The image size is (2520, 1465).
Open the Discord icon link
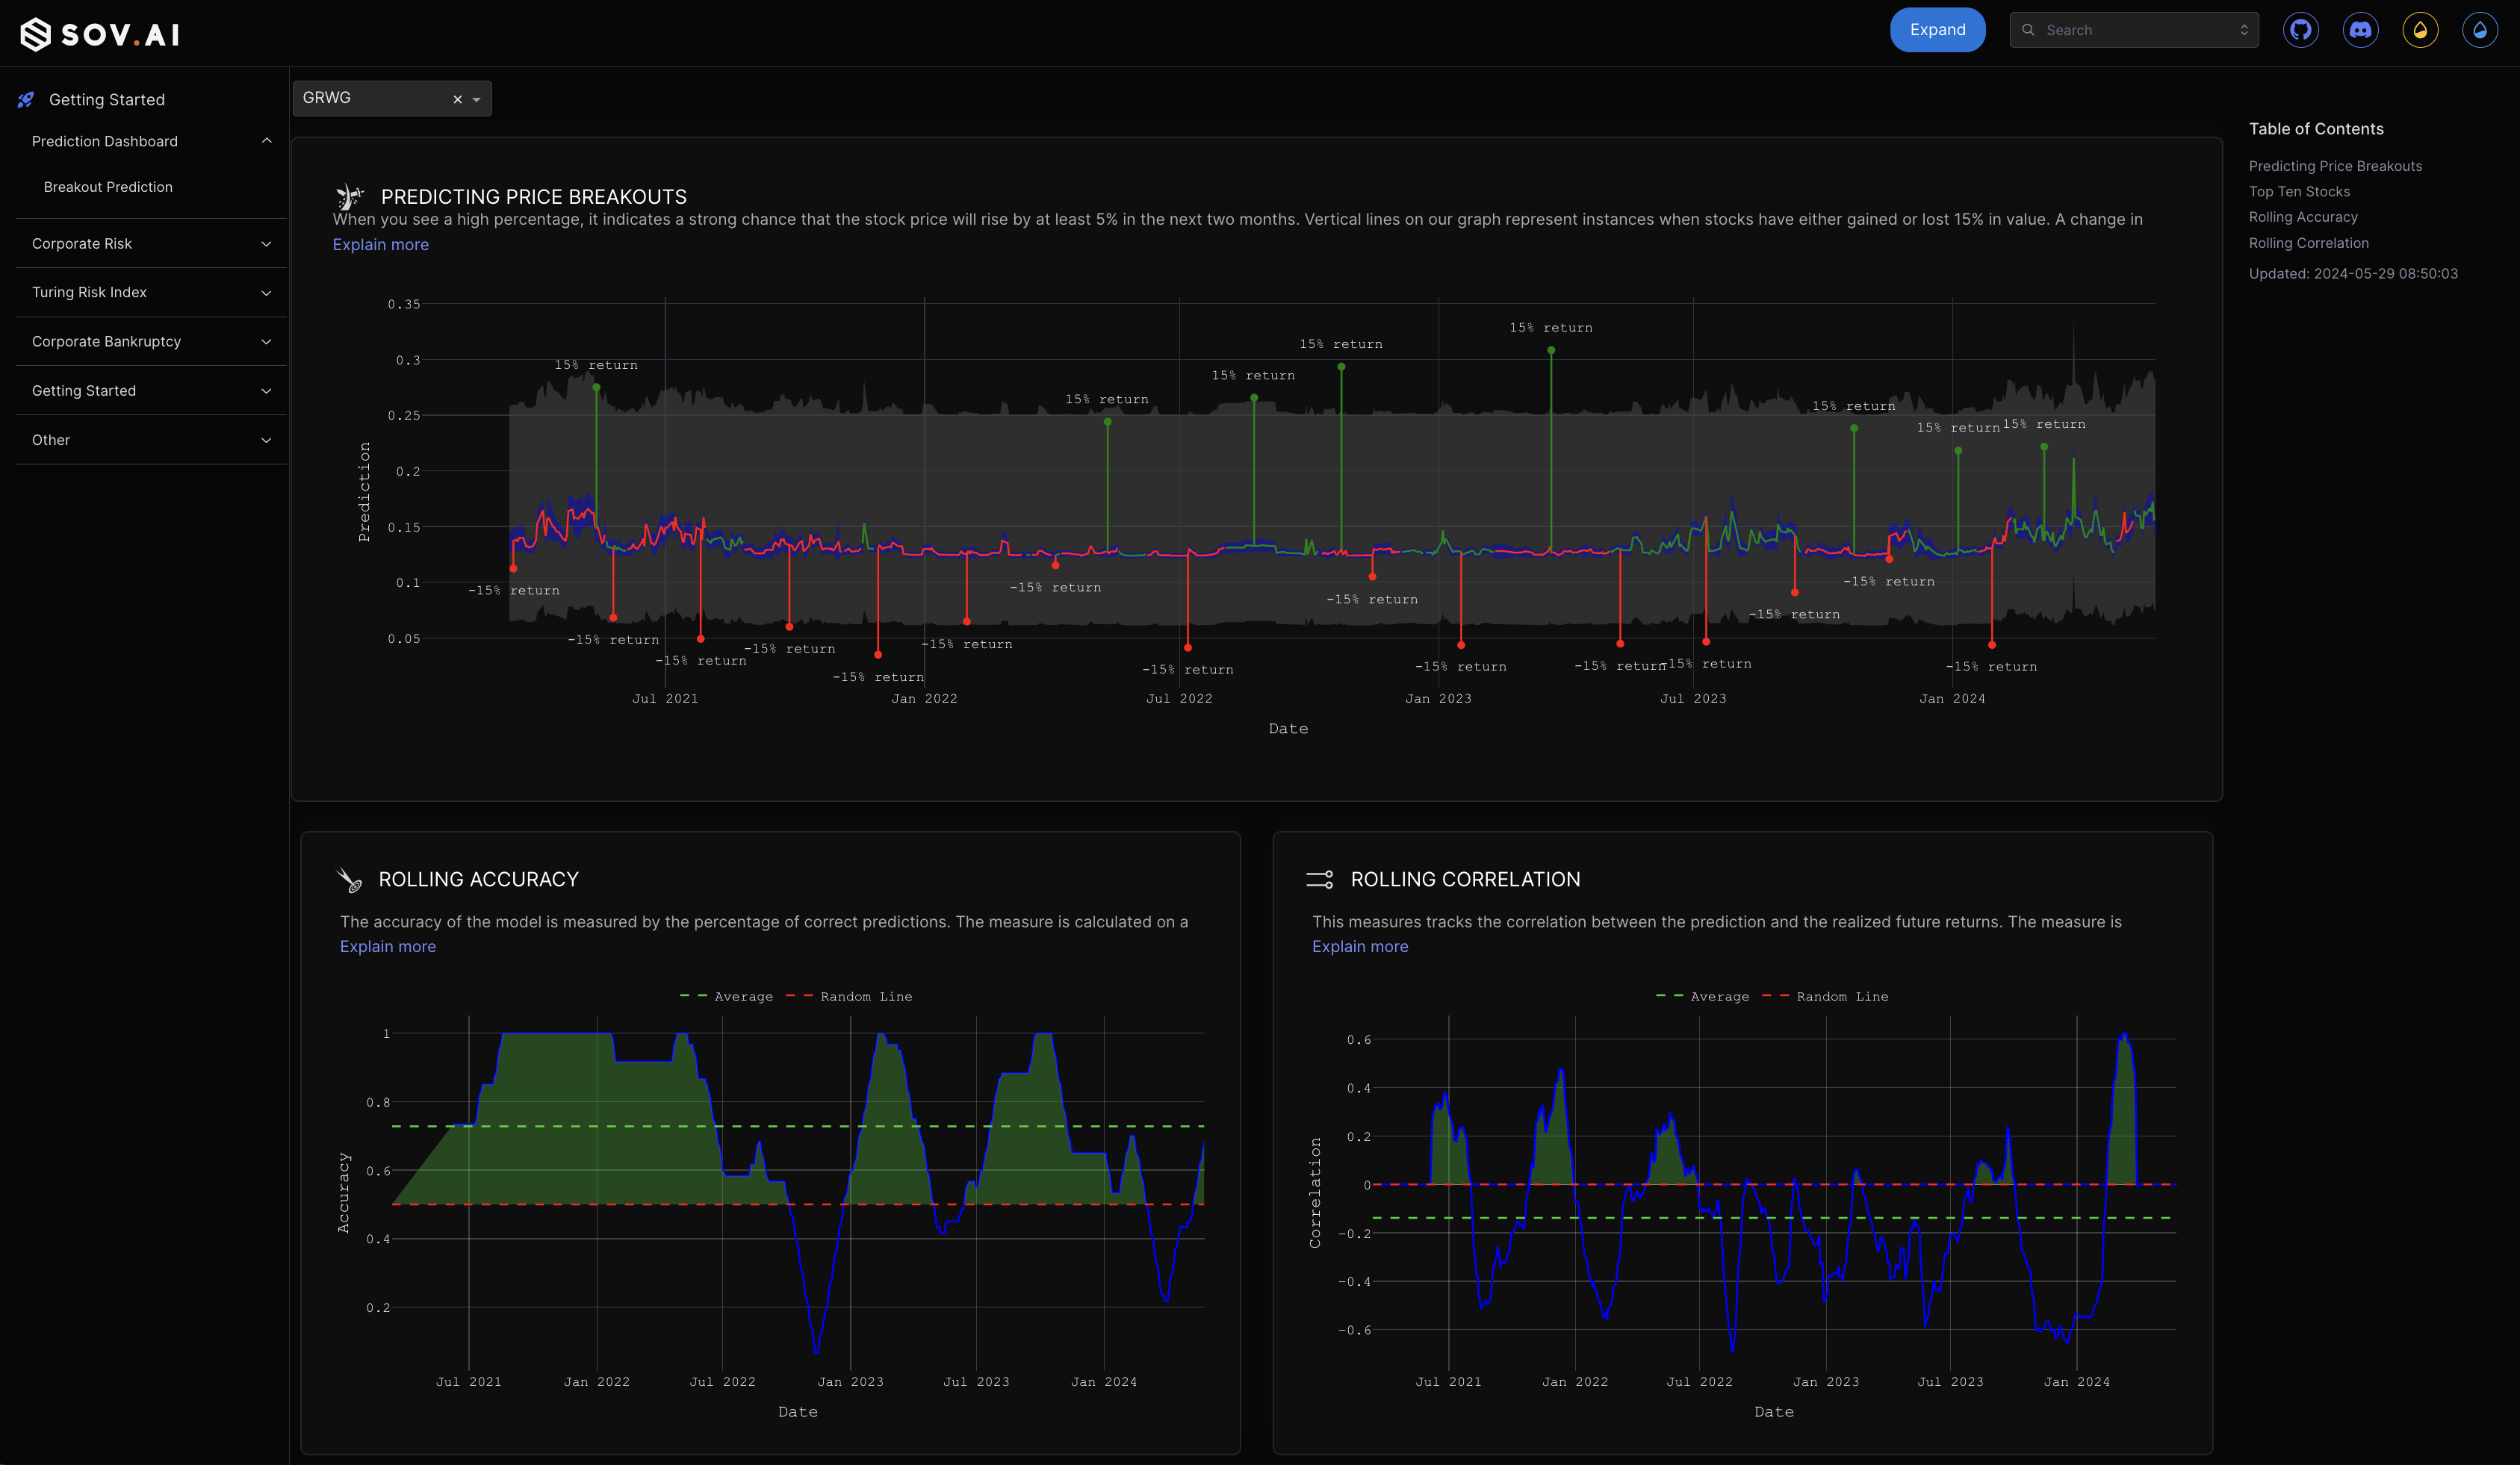point(2360,30)
